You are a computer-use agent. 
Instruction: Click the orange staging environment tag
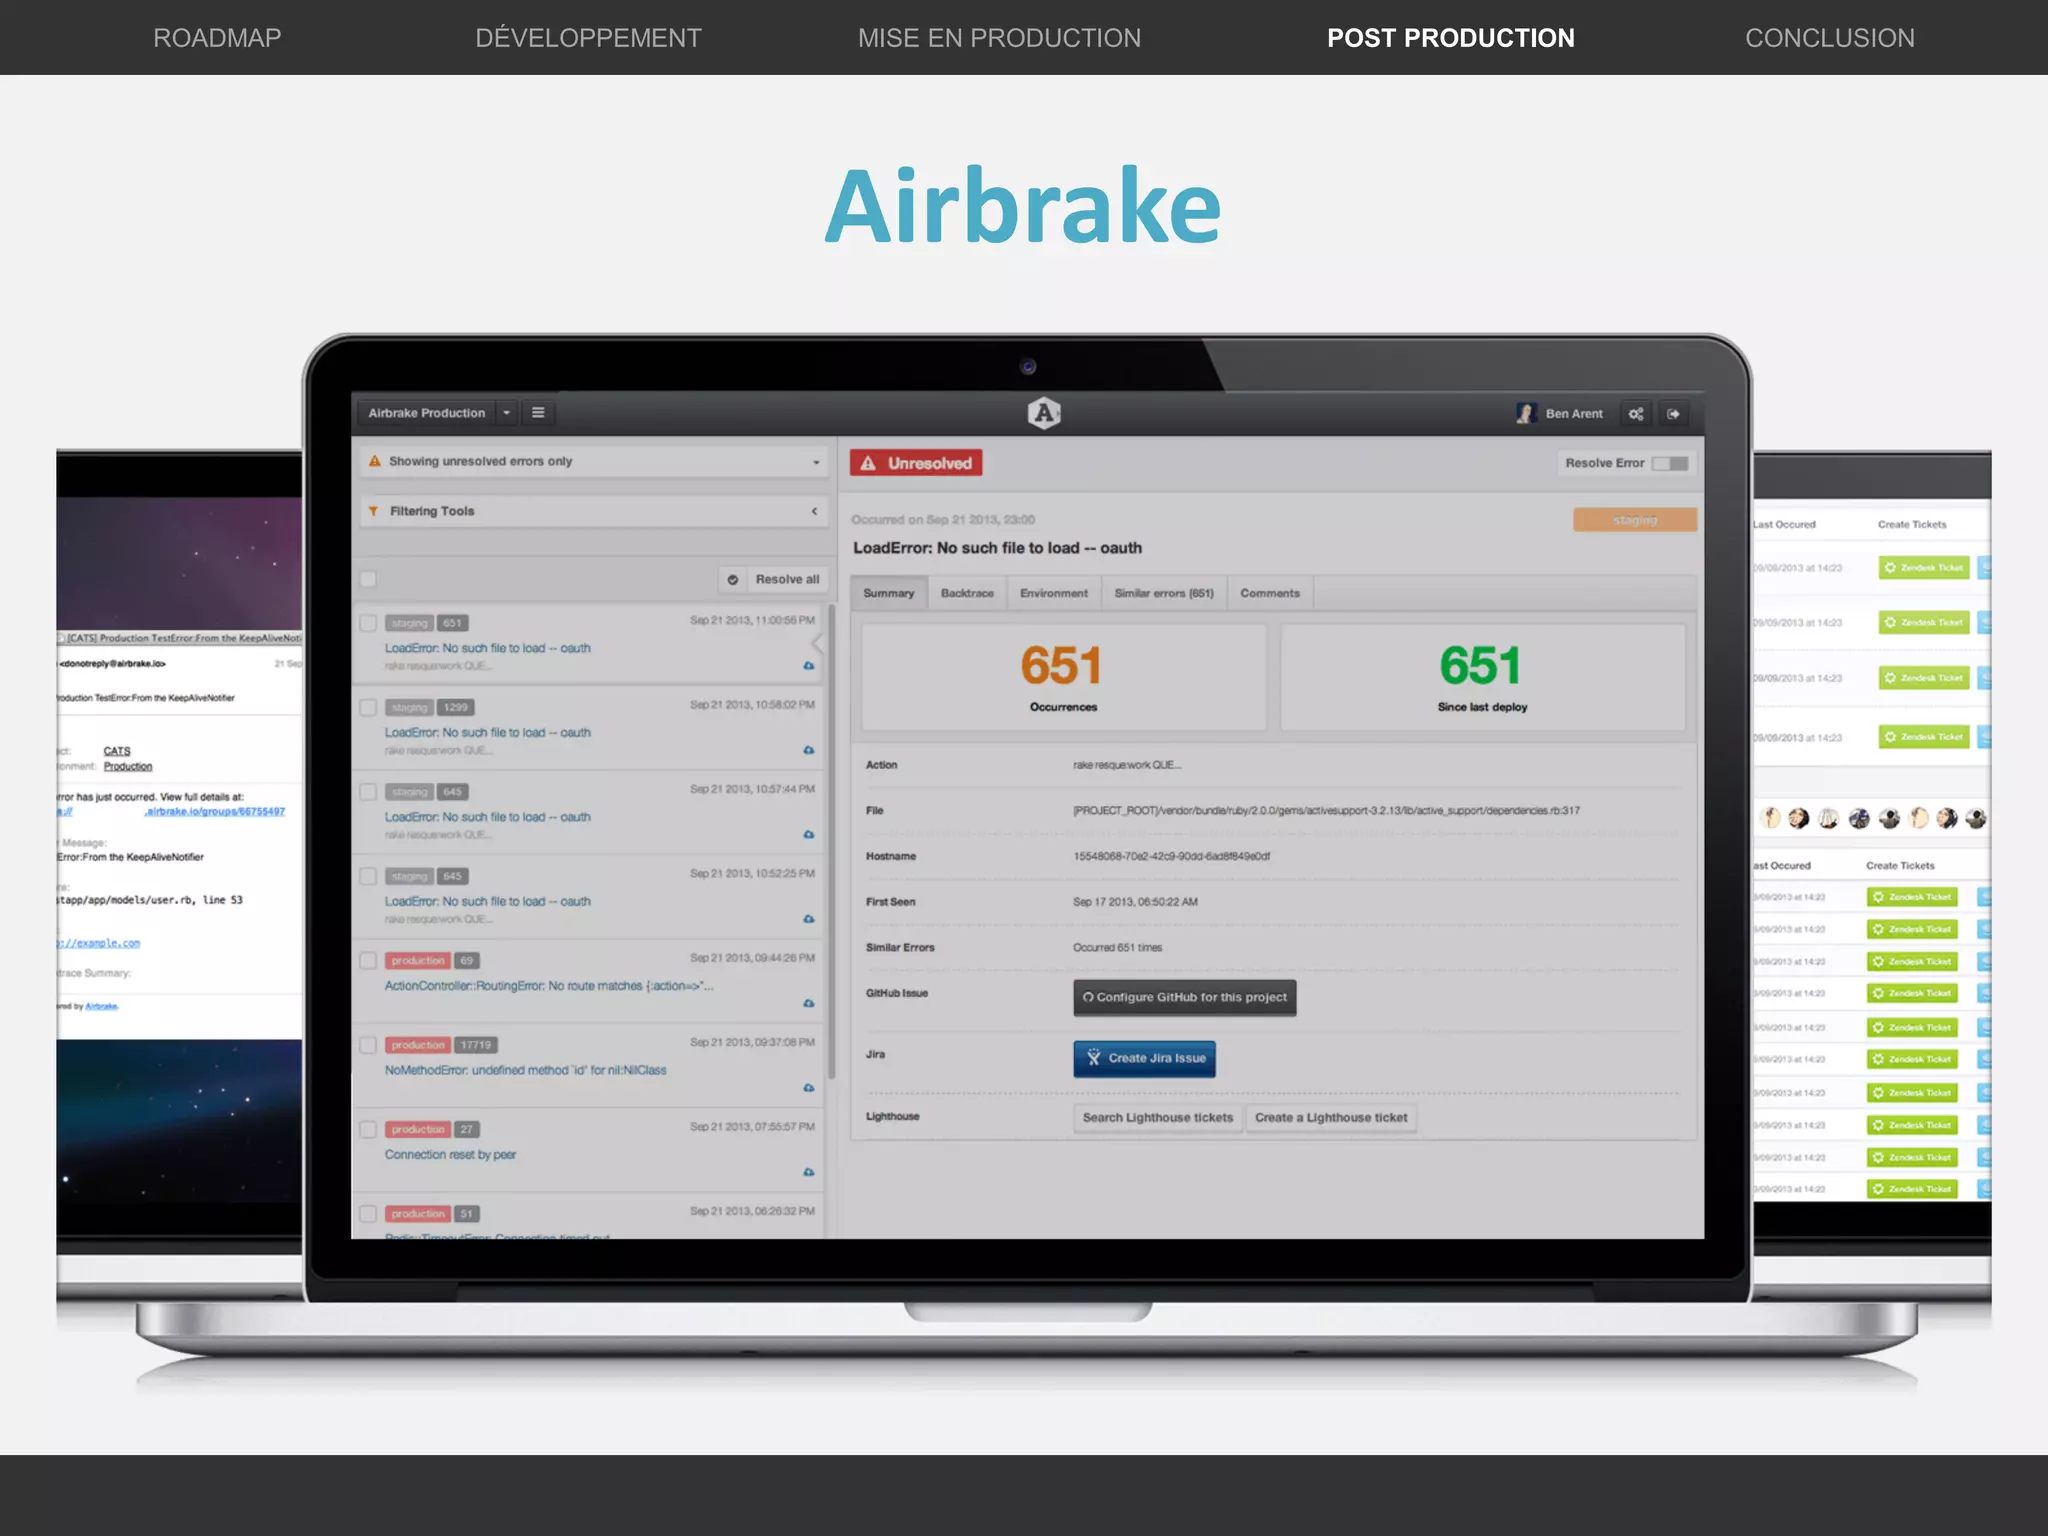click(x=1635, y=520)
